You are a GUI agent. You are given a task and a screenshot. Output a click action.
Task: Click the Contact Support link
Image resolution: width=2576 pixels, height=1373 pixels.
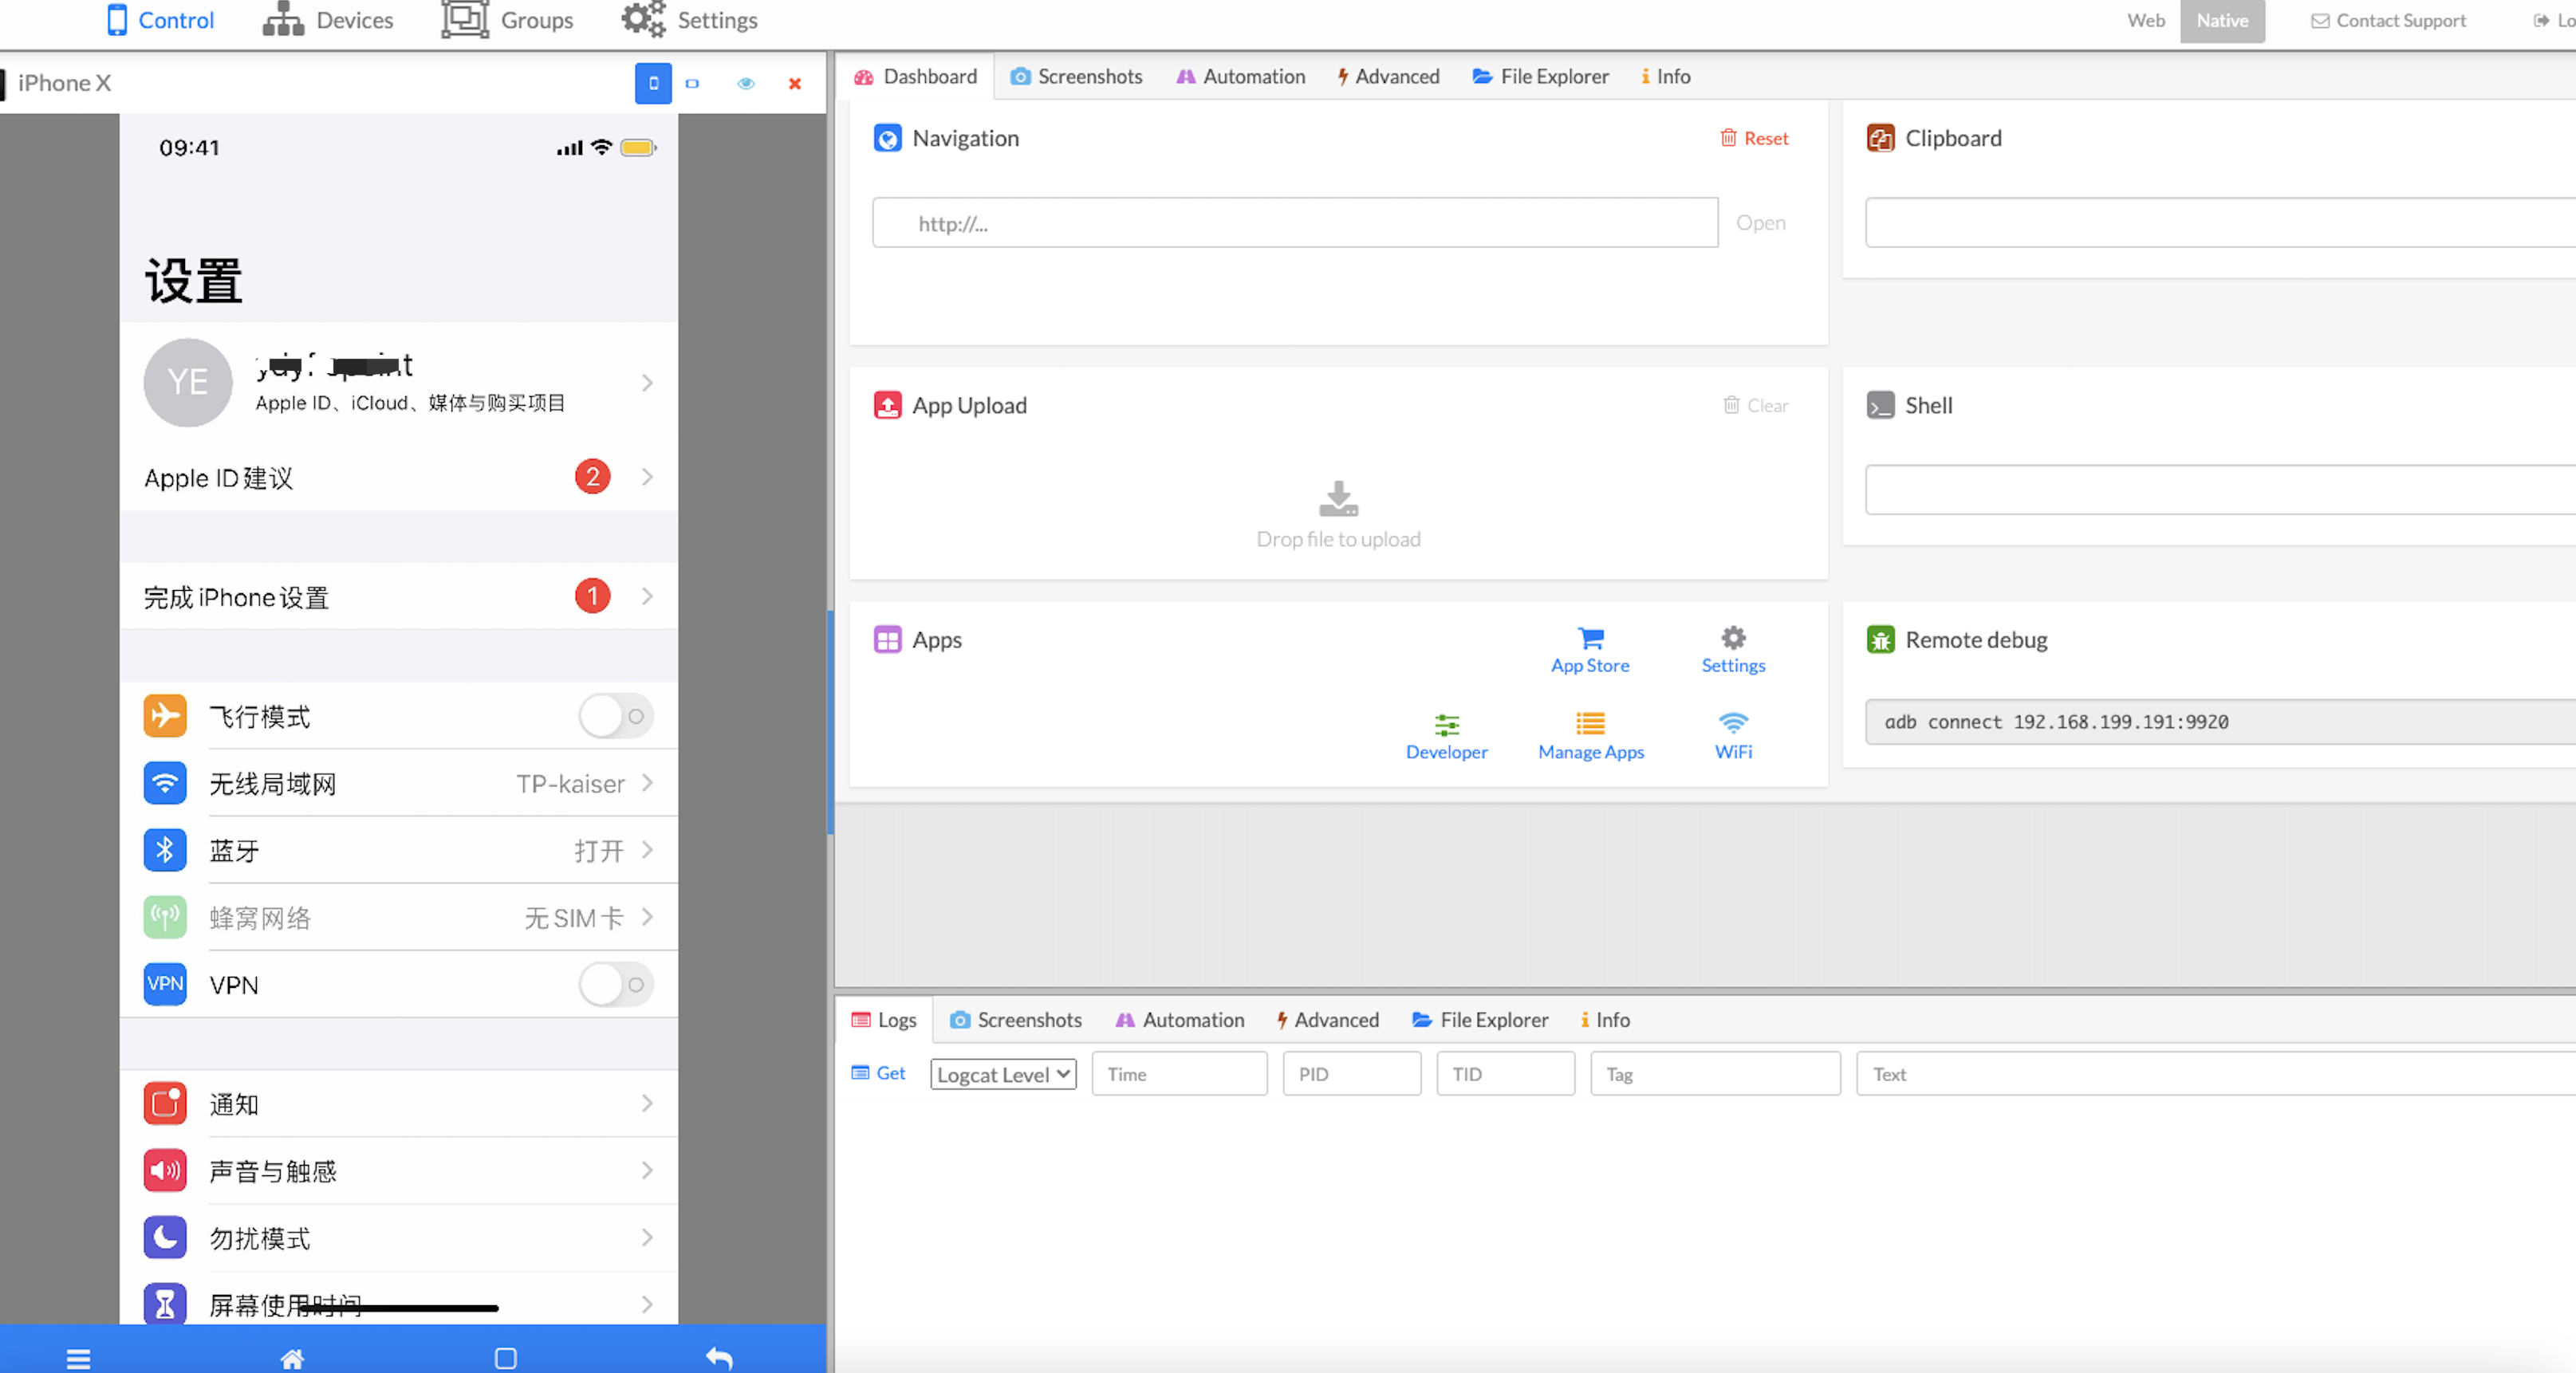(2388, 20)
